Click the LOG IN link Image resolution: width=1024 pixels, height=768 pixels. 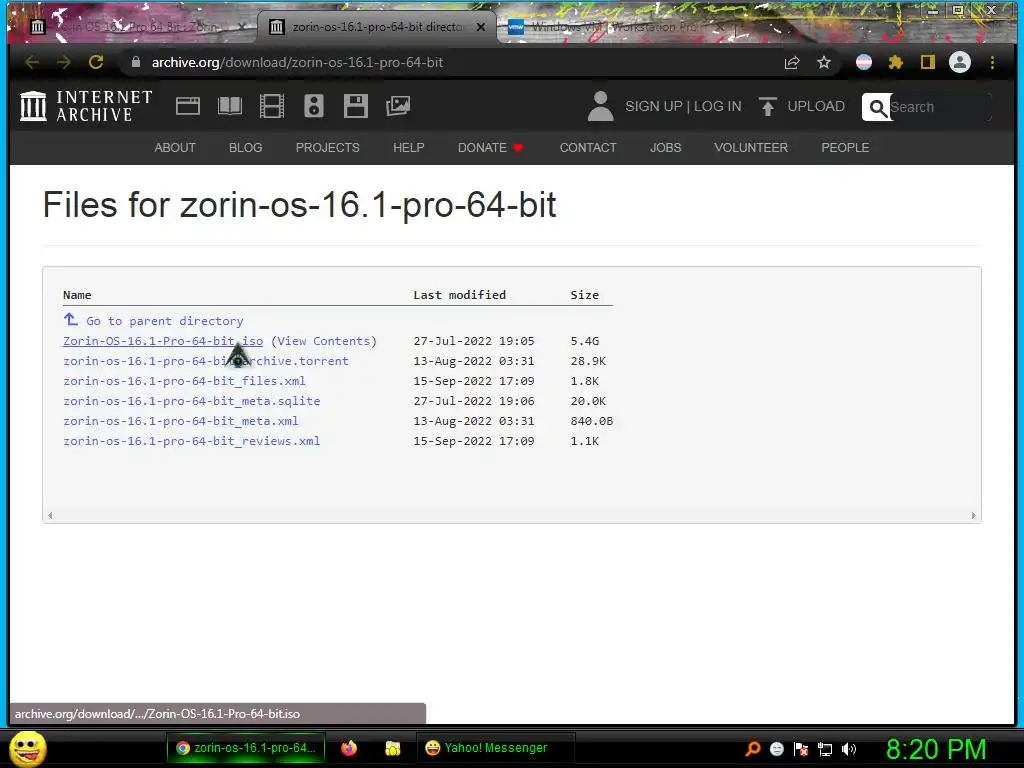(x=718, y=106)
